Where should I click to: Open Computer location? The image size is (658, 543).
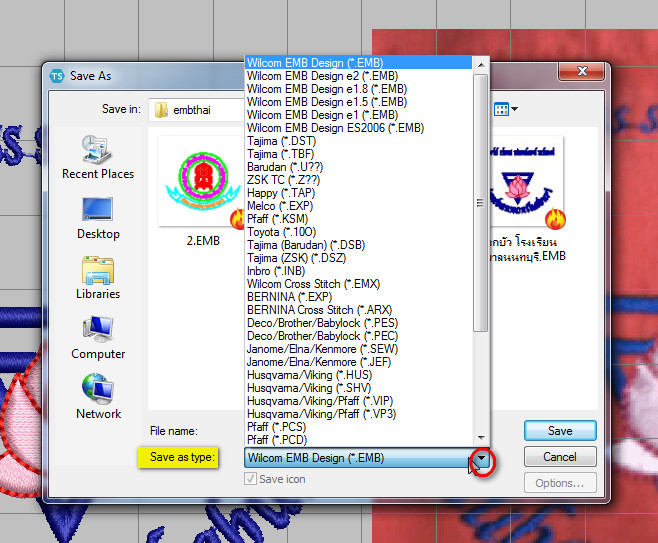(x=98, y=338)
